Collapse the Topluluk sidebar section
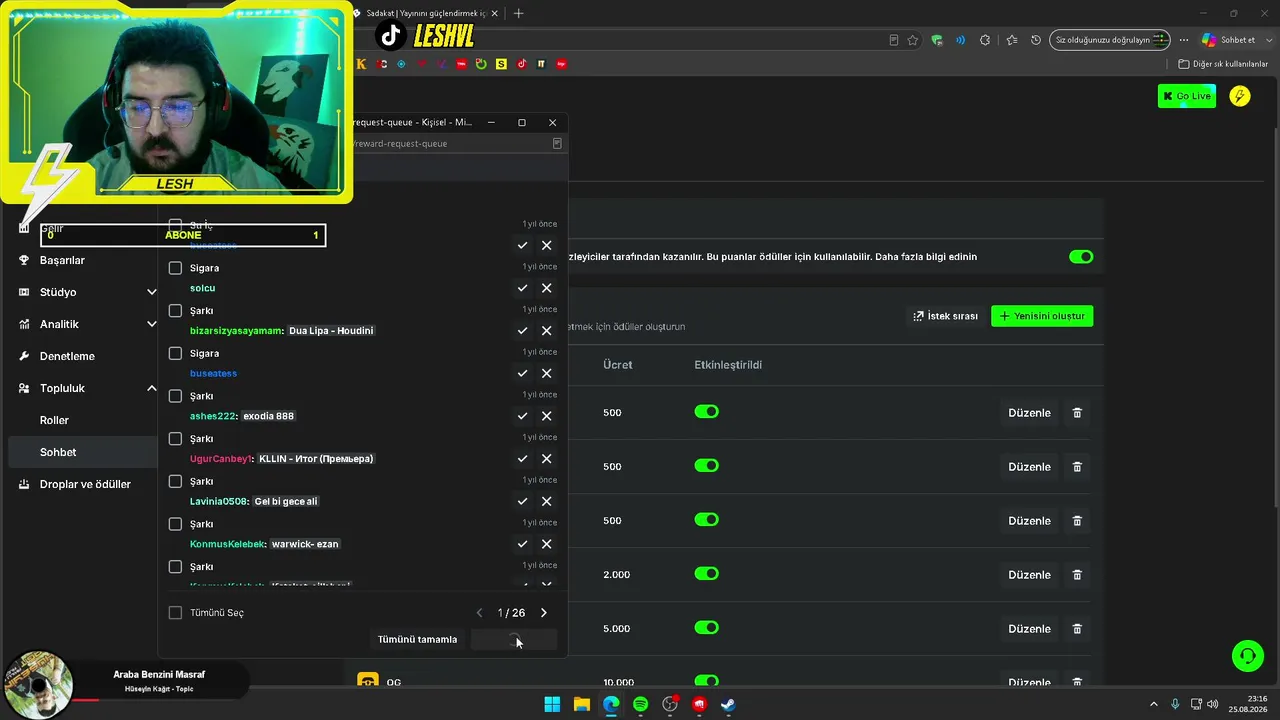The height and width of the screenshot is (720, 1280). tap(152, 388)
